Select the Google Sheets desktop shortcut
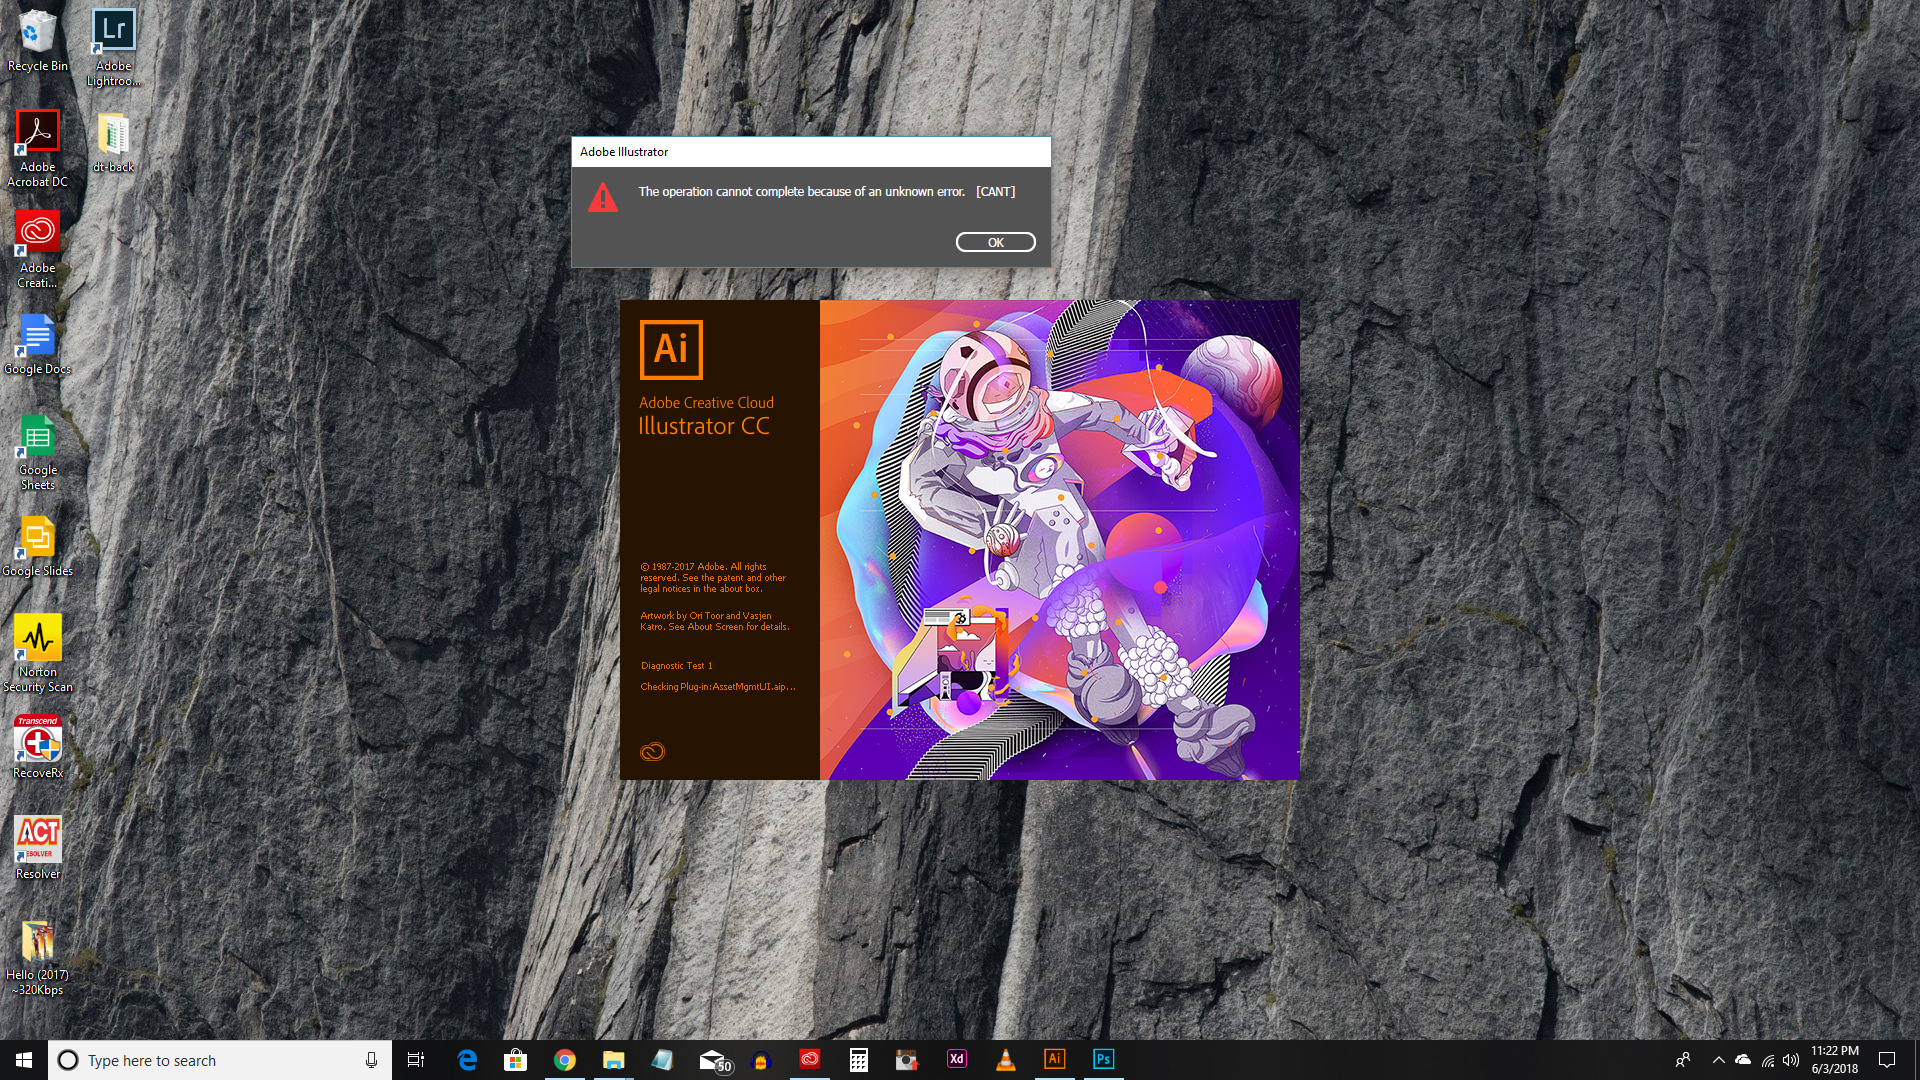 (38, 453)
